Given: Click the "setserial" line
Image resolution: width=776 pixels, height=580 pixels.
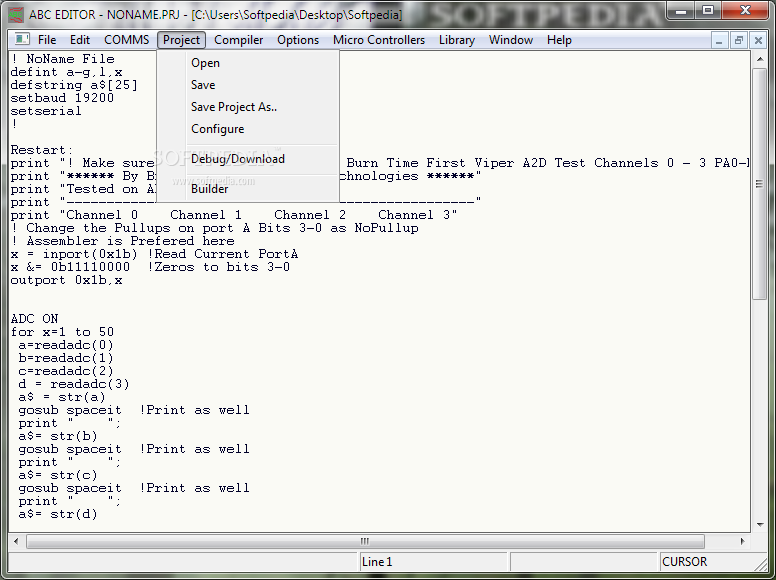Looking at the screenshot, I should [x=46, y=111].
